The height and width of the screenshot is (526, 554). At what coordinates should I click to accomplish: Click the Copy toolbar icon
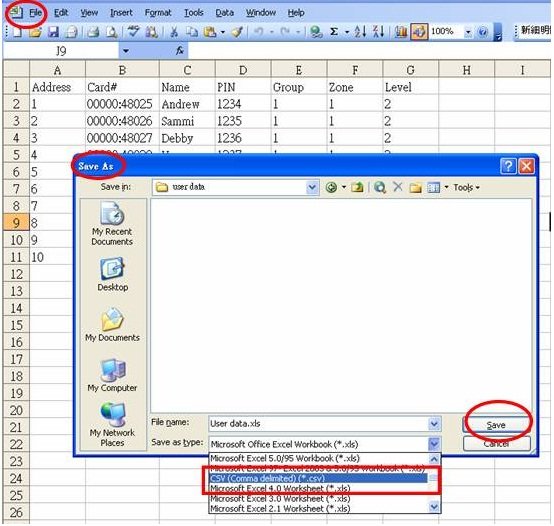(192, 32)
